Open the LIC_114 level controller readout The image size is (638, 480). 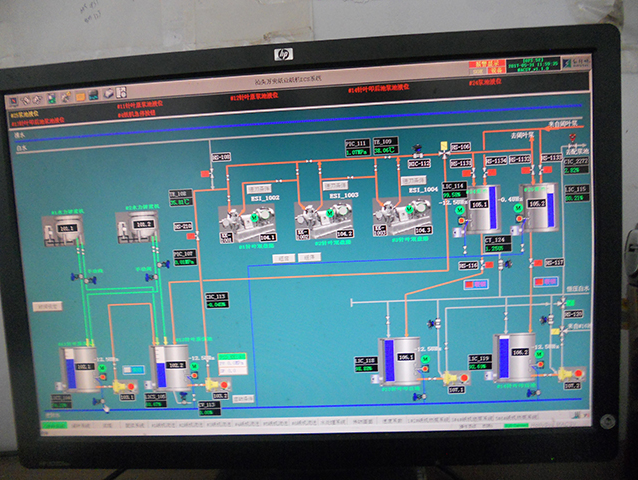(453, 190)
